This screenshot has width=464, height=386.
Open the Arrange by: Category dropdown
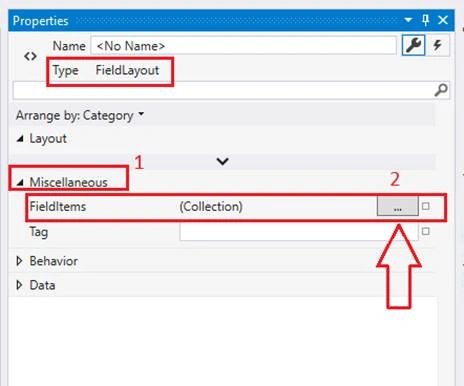click(80, 115)
